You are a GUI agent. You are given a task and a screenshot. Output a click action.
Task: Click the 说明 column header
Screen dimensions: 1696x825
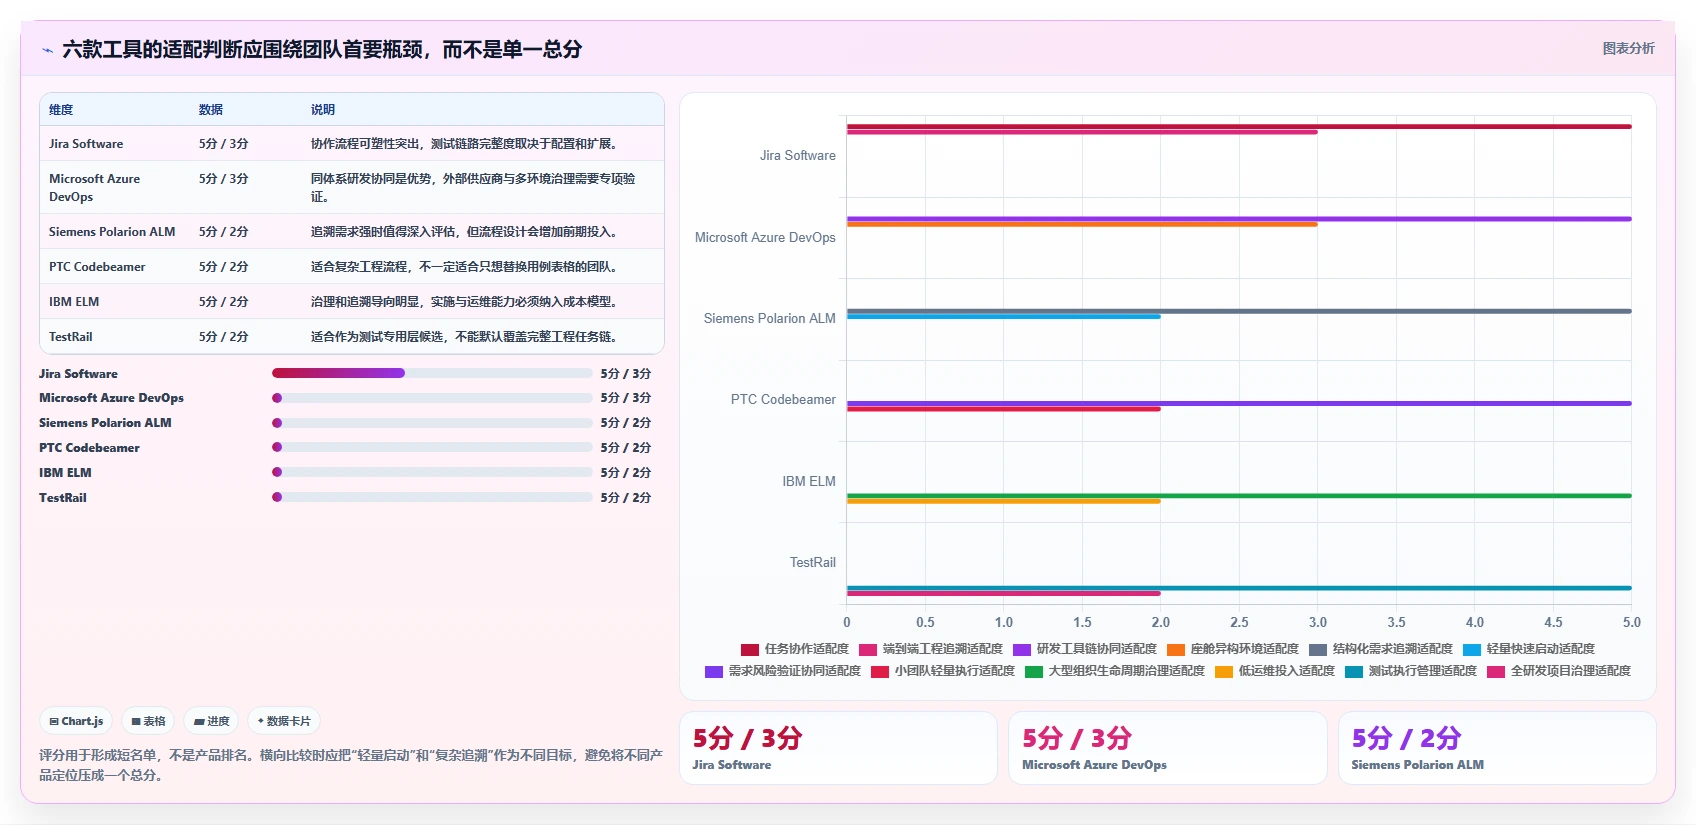323,110
